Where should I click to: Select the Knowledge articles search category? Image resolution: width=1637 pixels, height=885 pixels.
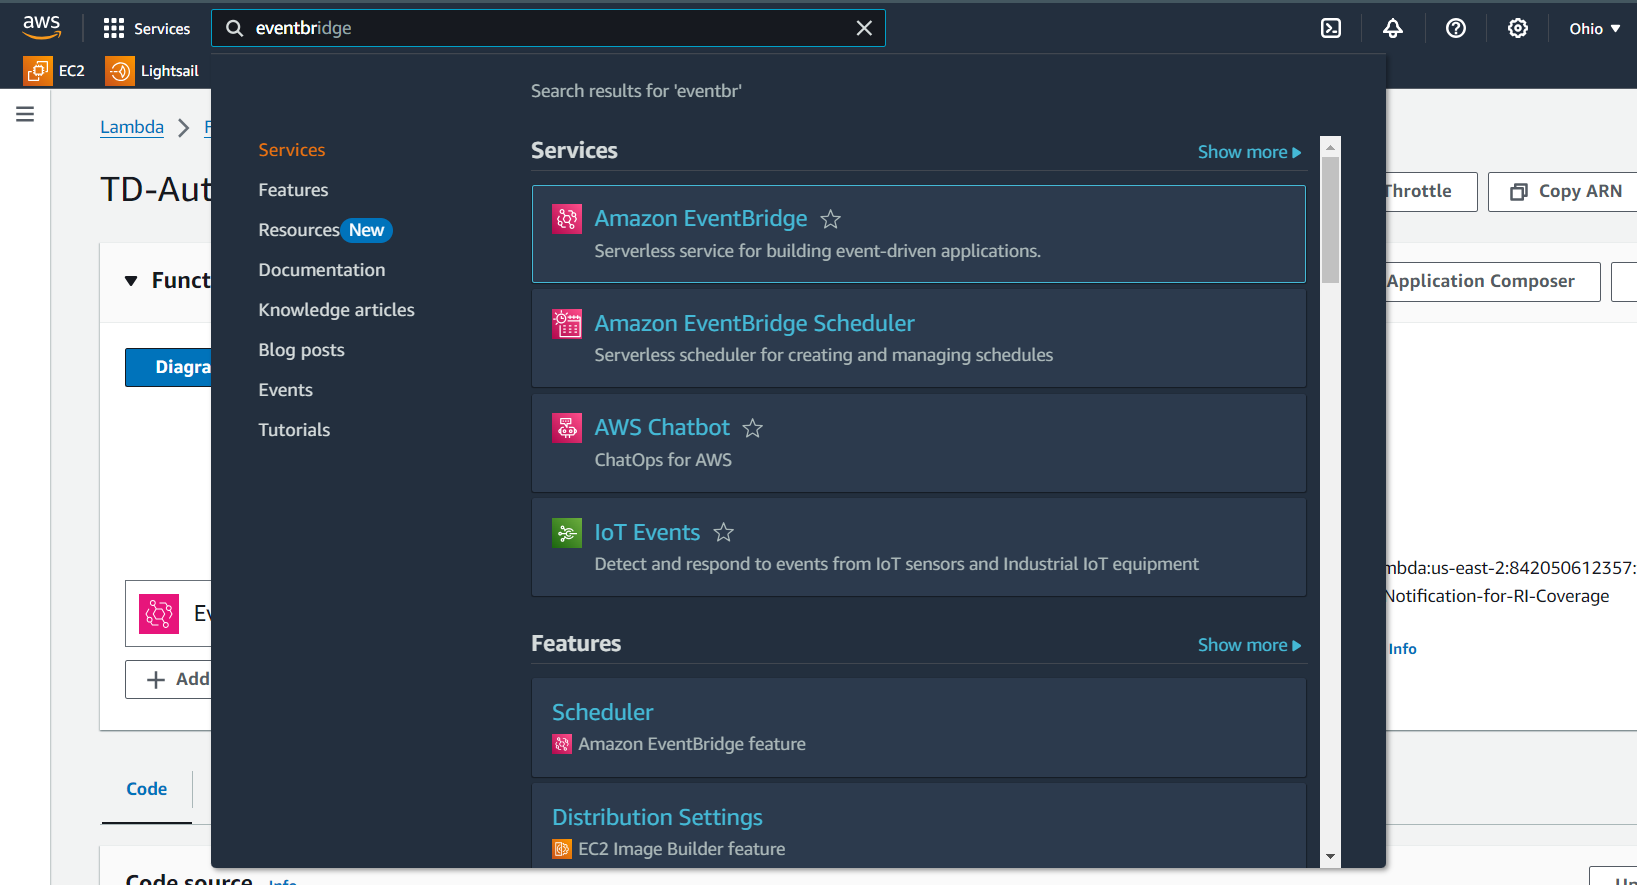(x=336, y=310)
